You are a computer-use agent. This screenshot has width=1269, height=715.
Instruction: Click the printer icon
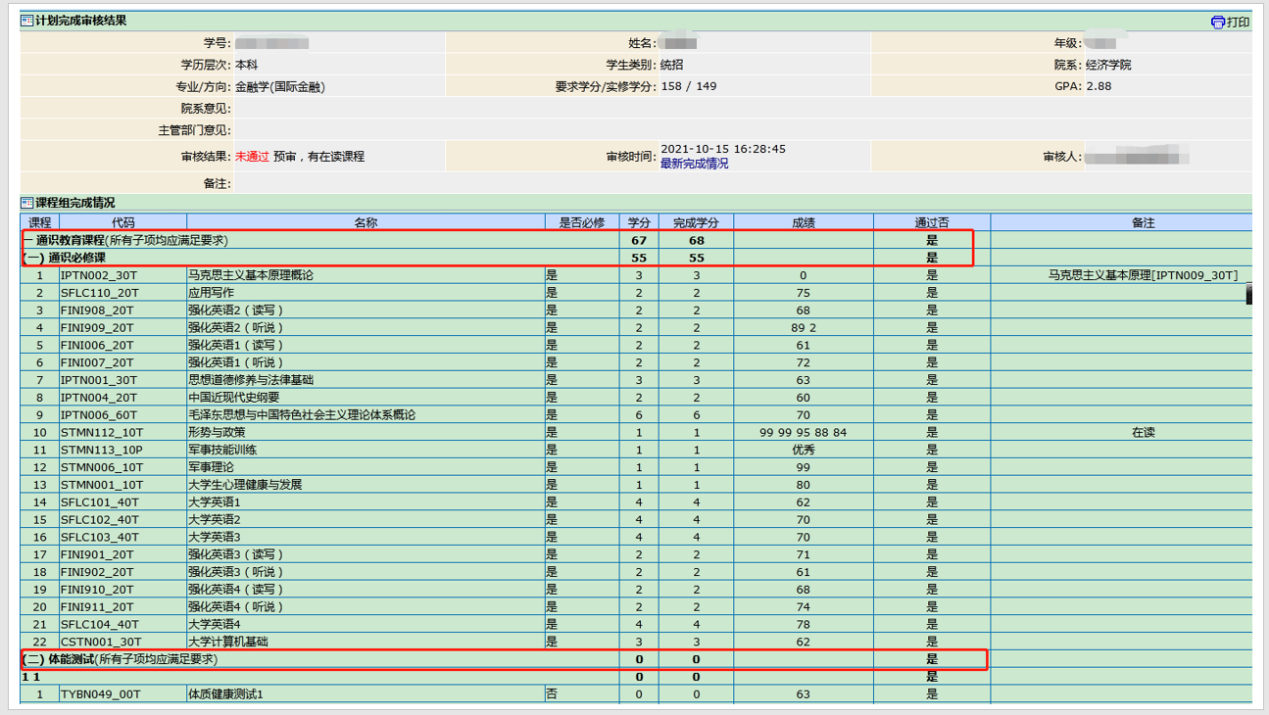(x=1217, y=22)
